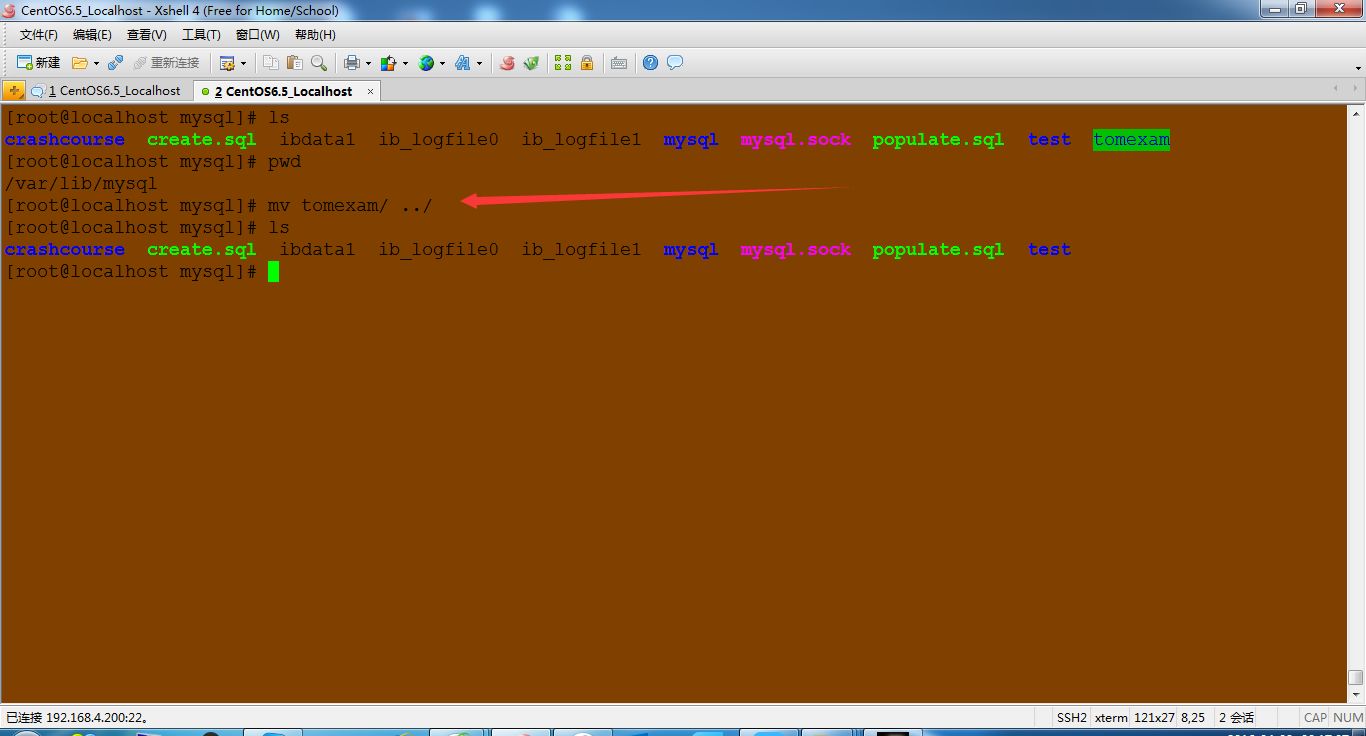1366x736 pixels.
Task: Click the Find magnifier icon
Action: click(x=319, y=63)
